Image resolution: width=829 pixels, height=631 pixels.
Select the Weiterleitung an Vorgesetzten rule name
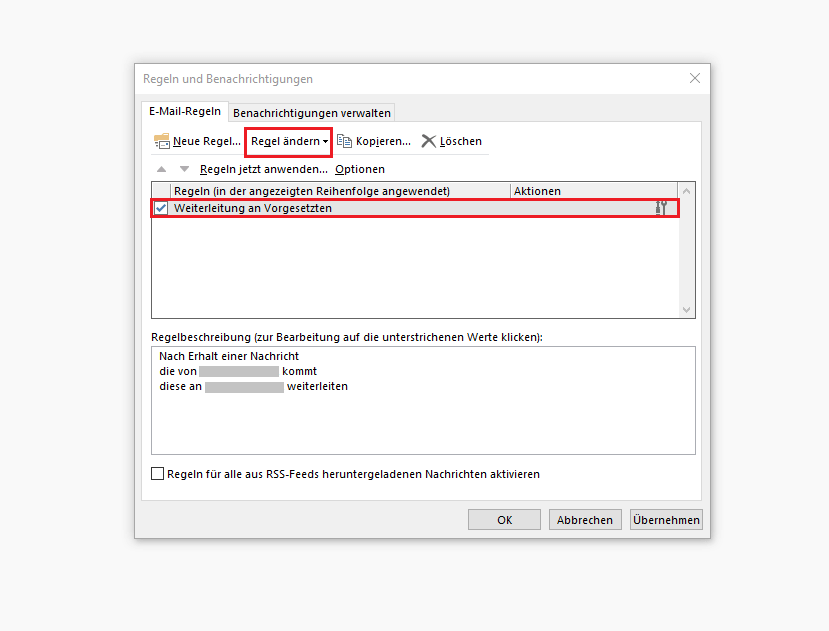(253, 208)
